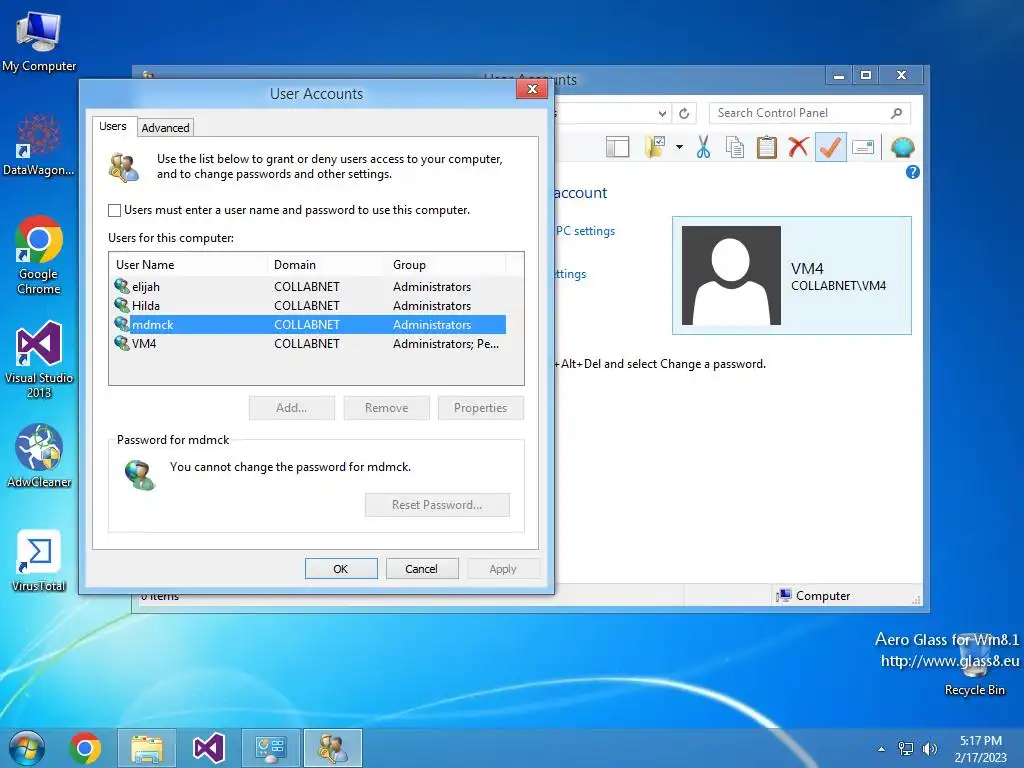Click Chrome icon on the taskbar
1024x768 pixels.
(85, 748)
